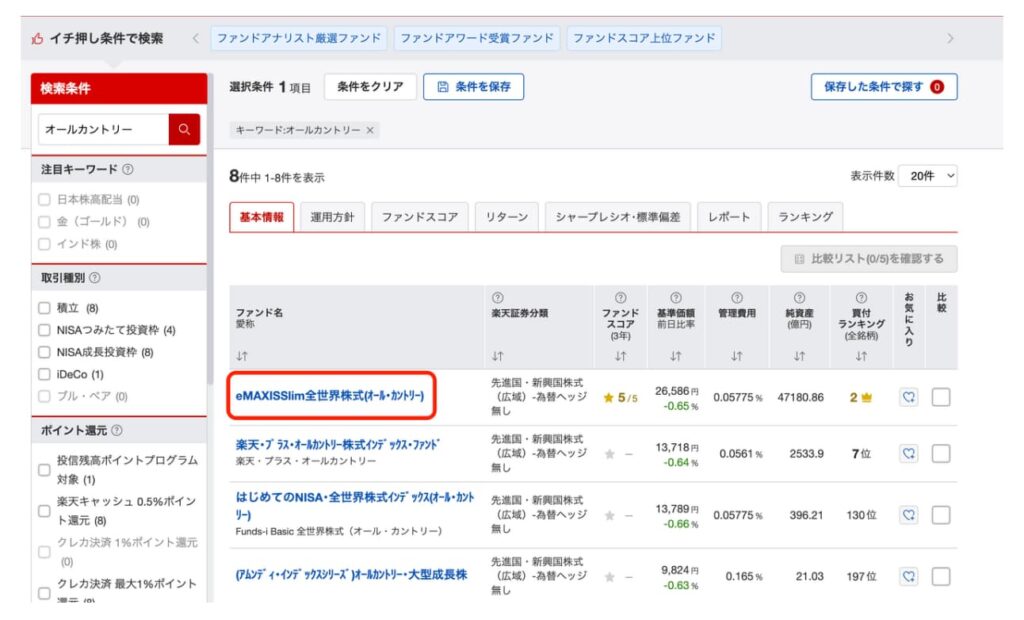1024x620 pixels.
Task: Select ファンドアナリスト厳選ファンド chip
Action: point(299,38)
